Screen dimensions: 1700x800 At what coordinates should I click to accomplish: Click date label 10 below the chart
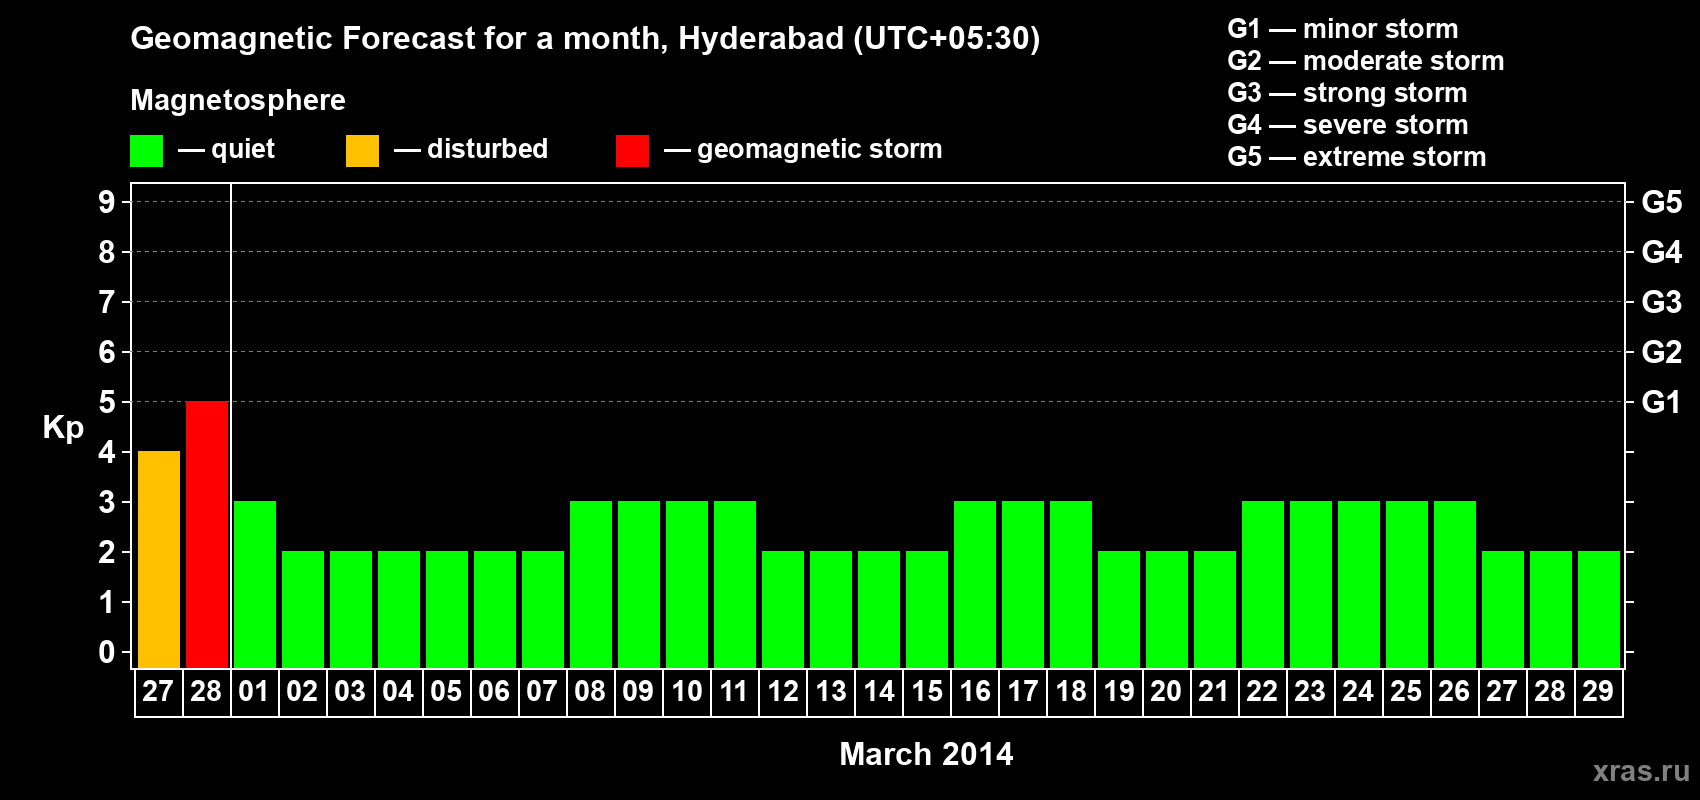click(x=686, y=691)
